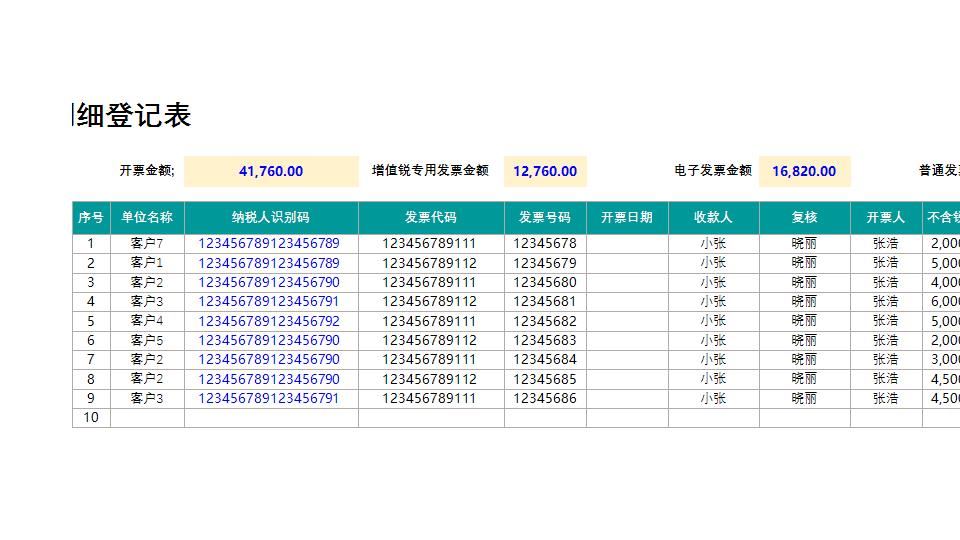This screenshot has width=960, height=540.
Task: Select invoice number 12345686
Action: point(545,399)
